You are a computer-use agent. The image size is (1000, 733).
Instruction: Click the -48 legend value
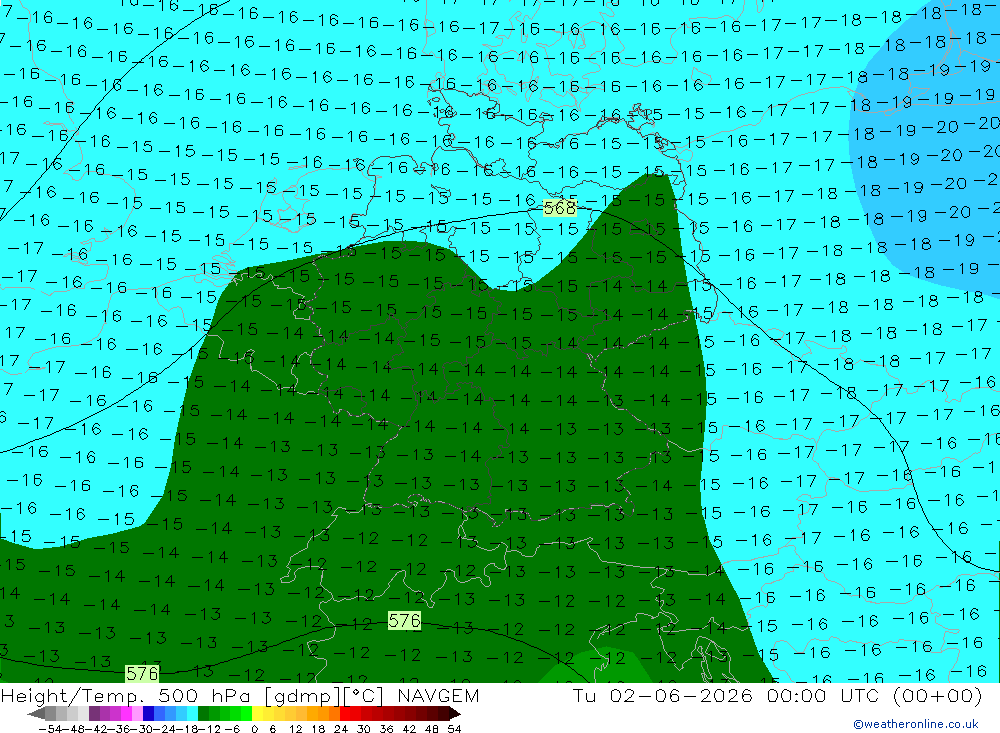click(x=73, y=729)
